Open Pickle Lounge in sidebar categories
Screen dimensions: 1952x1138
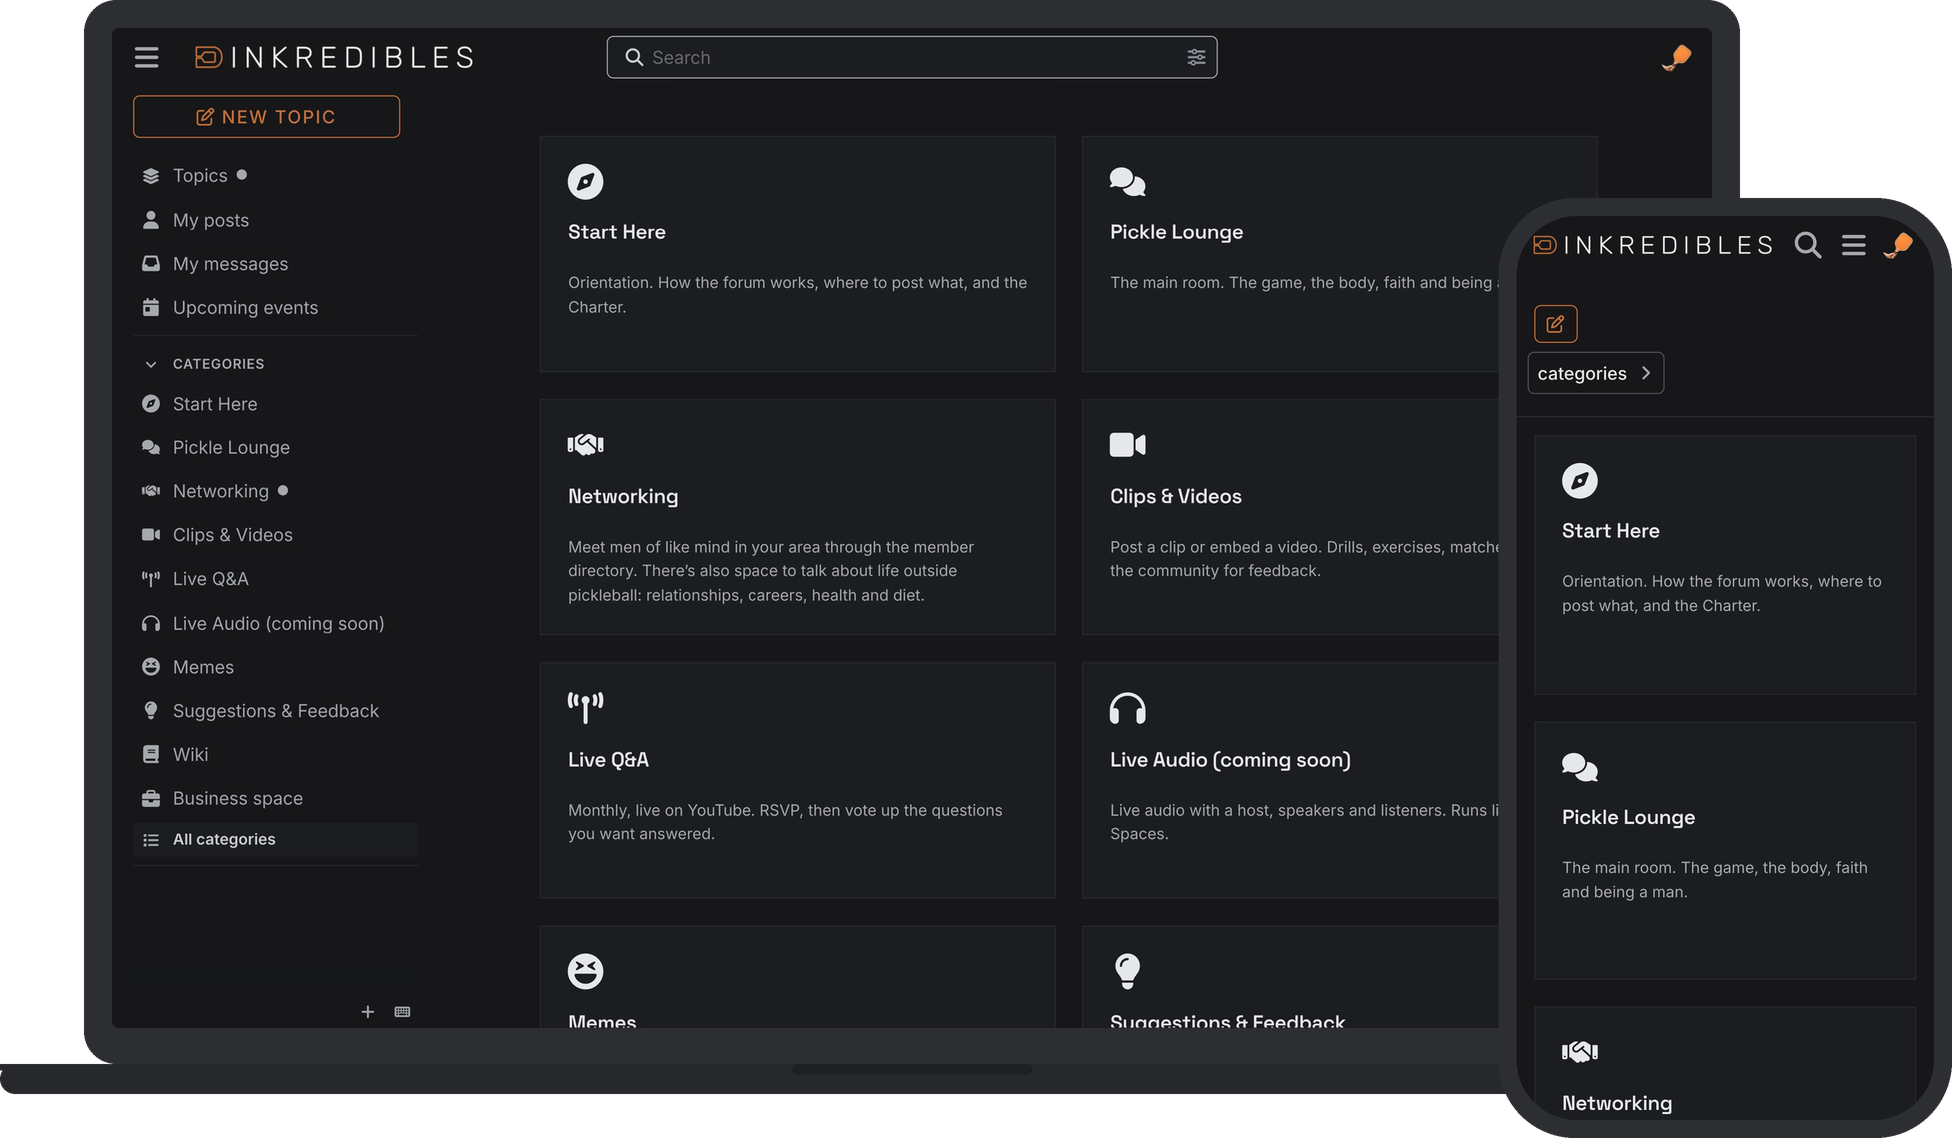pos(275,448)
